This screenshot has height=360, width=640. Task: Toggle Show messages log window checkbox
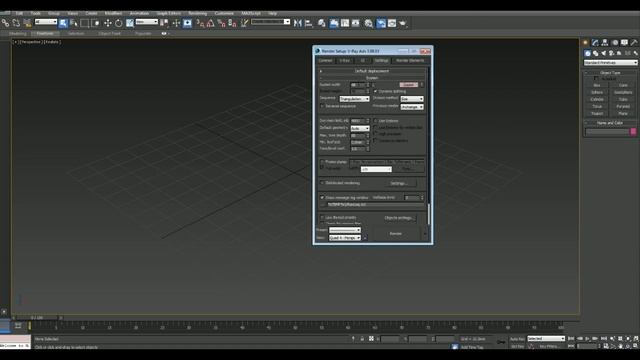322,198
